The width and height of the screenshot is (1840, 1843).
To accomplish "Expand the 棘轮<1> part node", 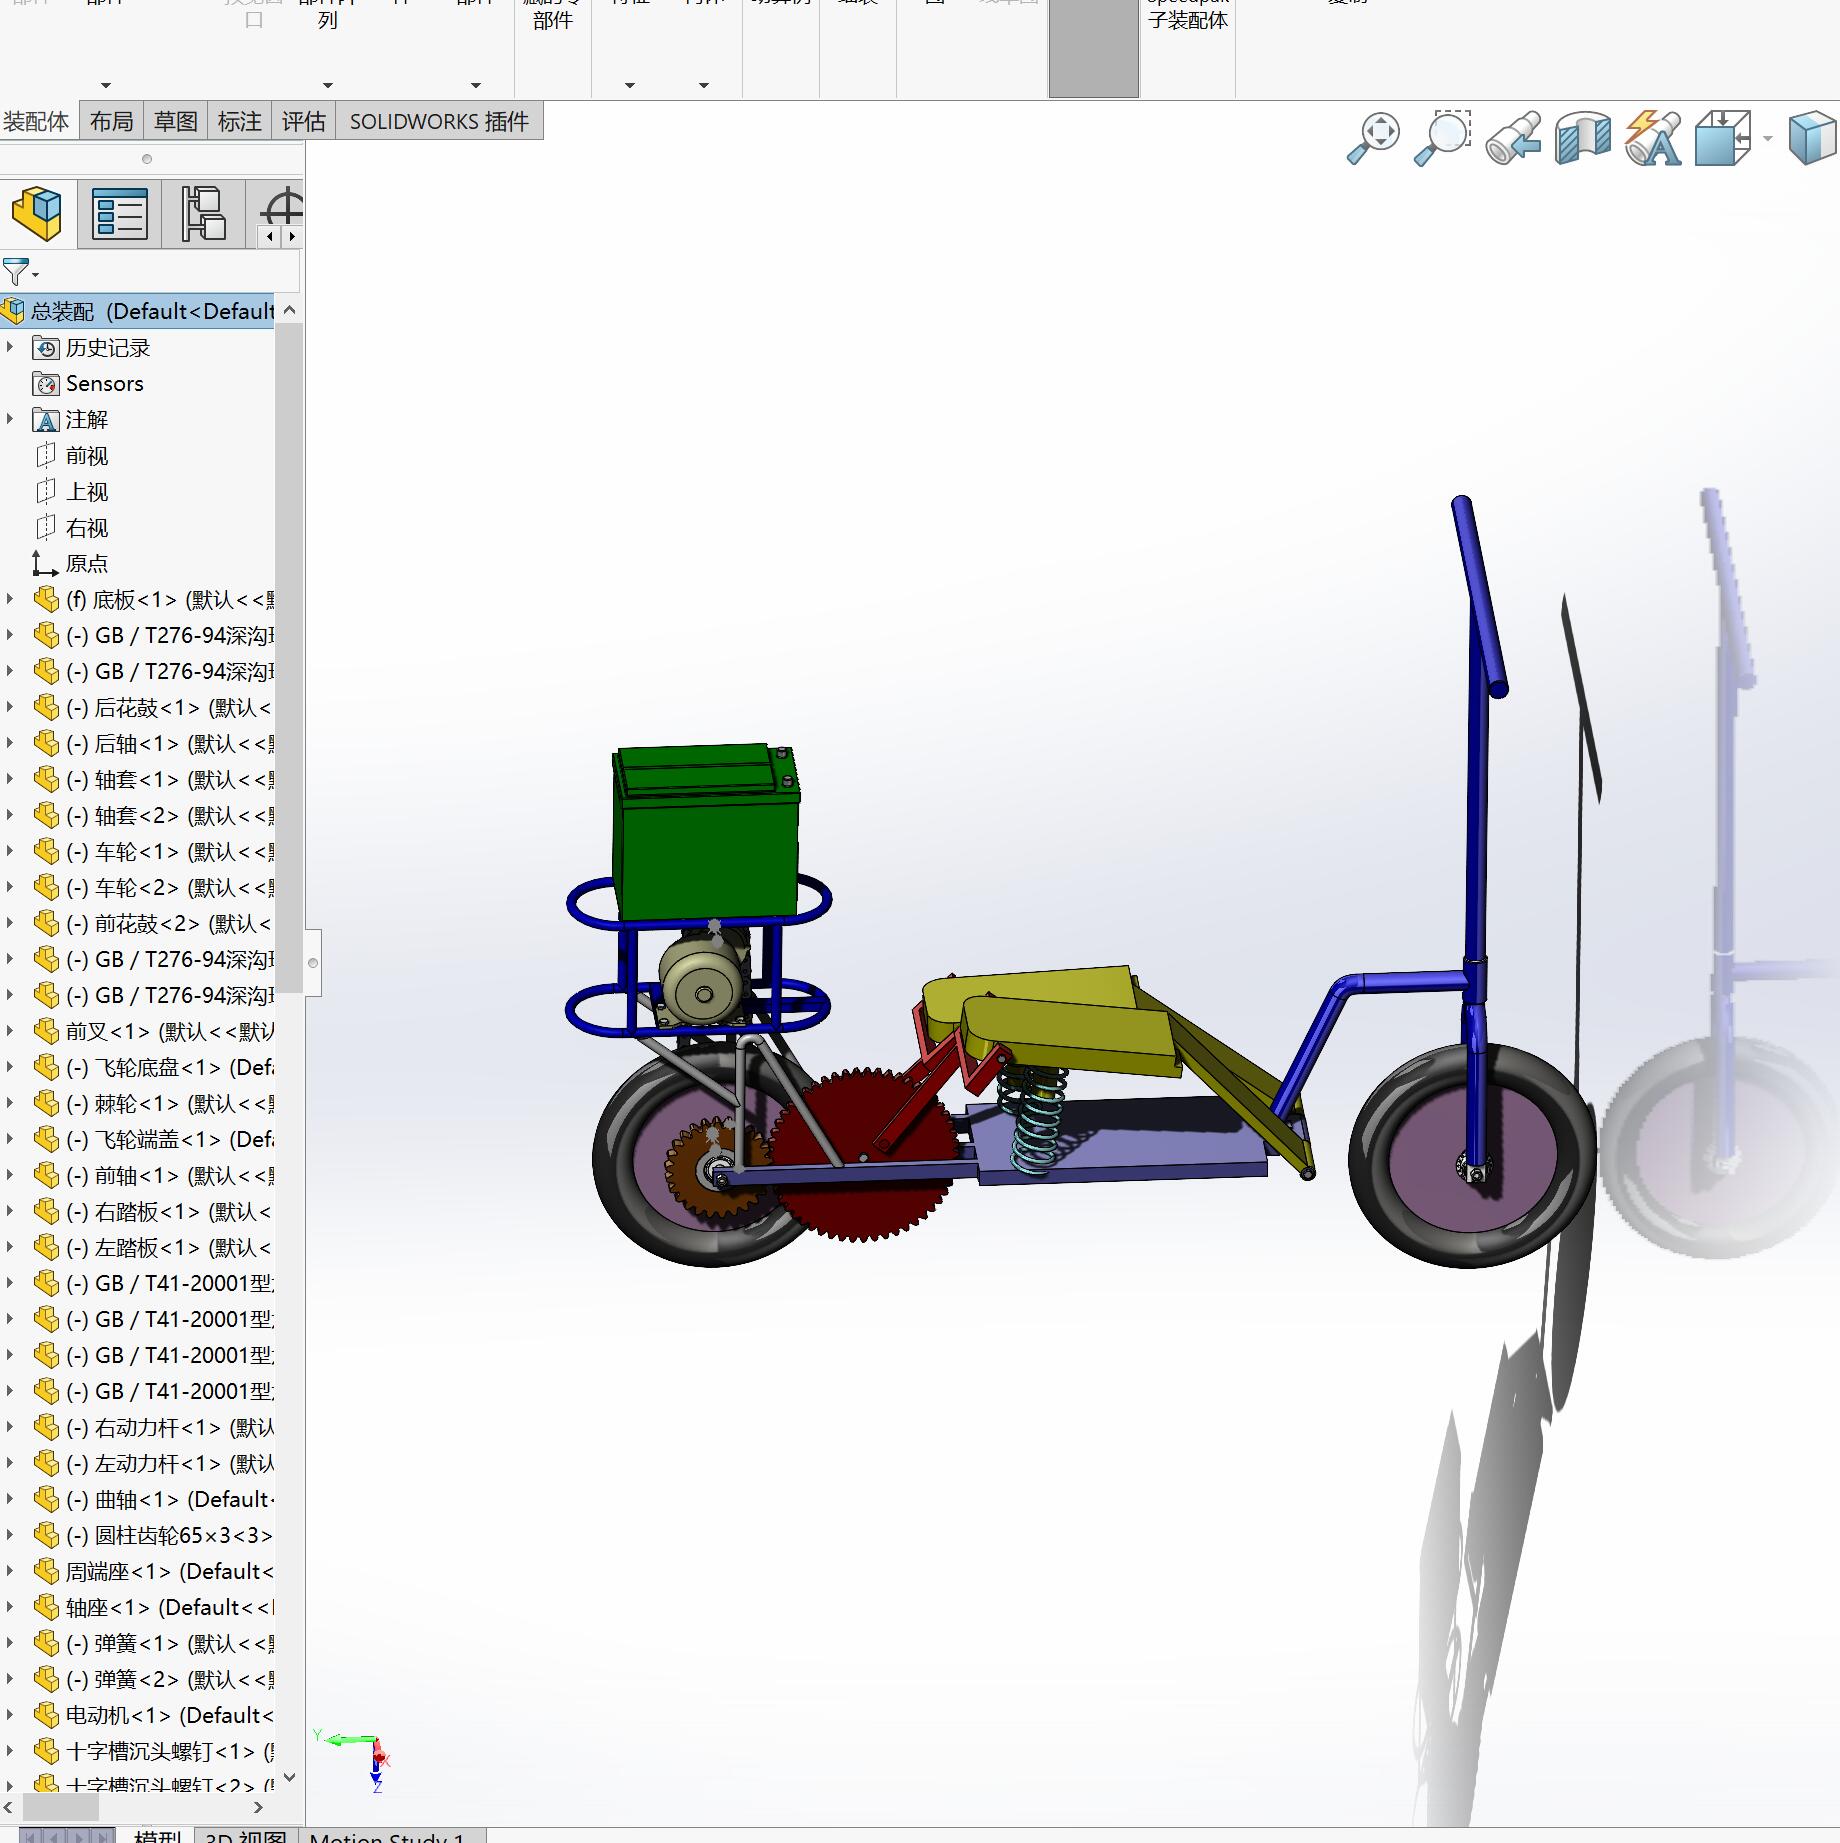I will tap(10, 1104).
